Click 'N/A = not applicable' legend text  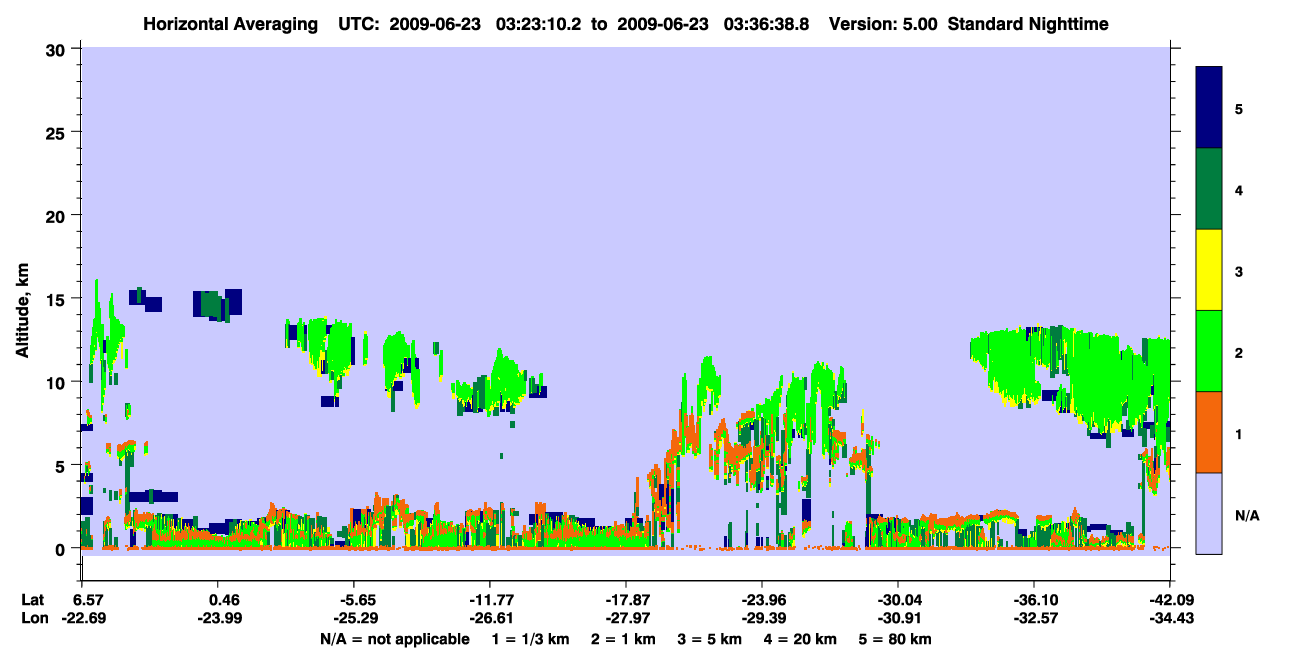[394, 639]
